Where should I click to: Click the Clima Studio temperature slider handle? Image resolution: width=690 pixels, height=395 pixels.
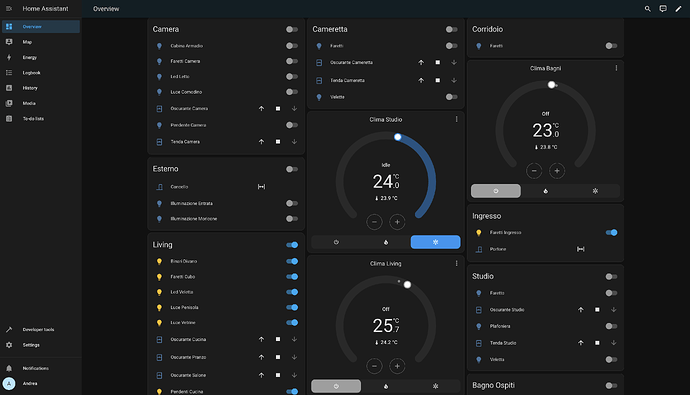(398, 137)
